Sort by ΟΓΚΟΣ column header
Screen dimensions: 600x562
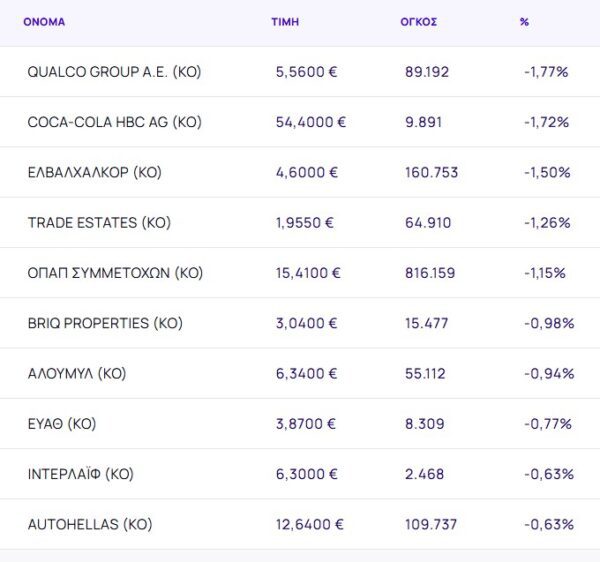coord(416,21)
